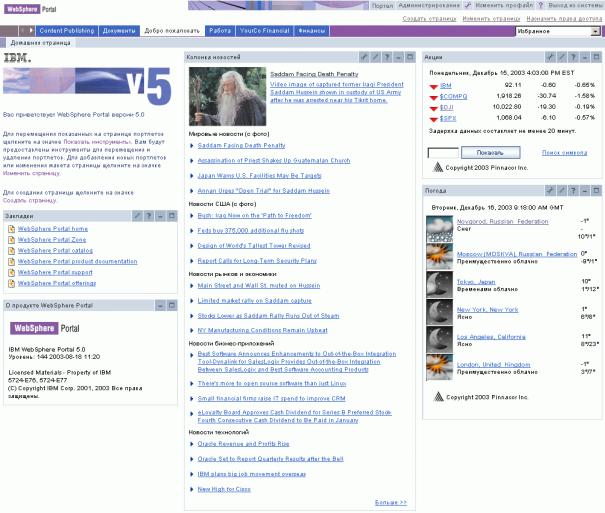Open the YourCo Financial tab
The width and height of the screenshot is (605, 513).
264,30
